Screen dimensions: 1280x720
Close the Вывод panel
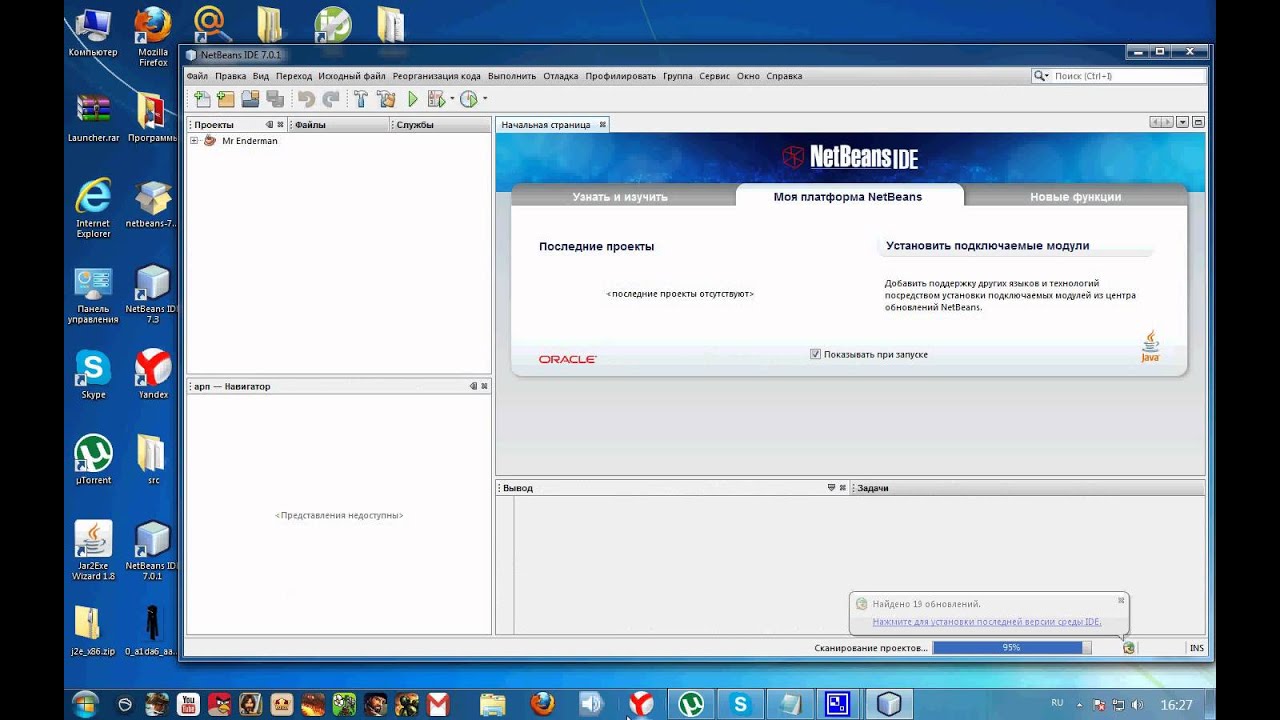(x=842, y=488)
